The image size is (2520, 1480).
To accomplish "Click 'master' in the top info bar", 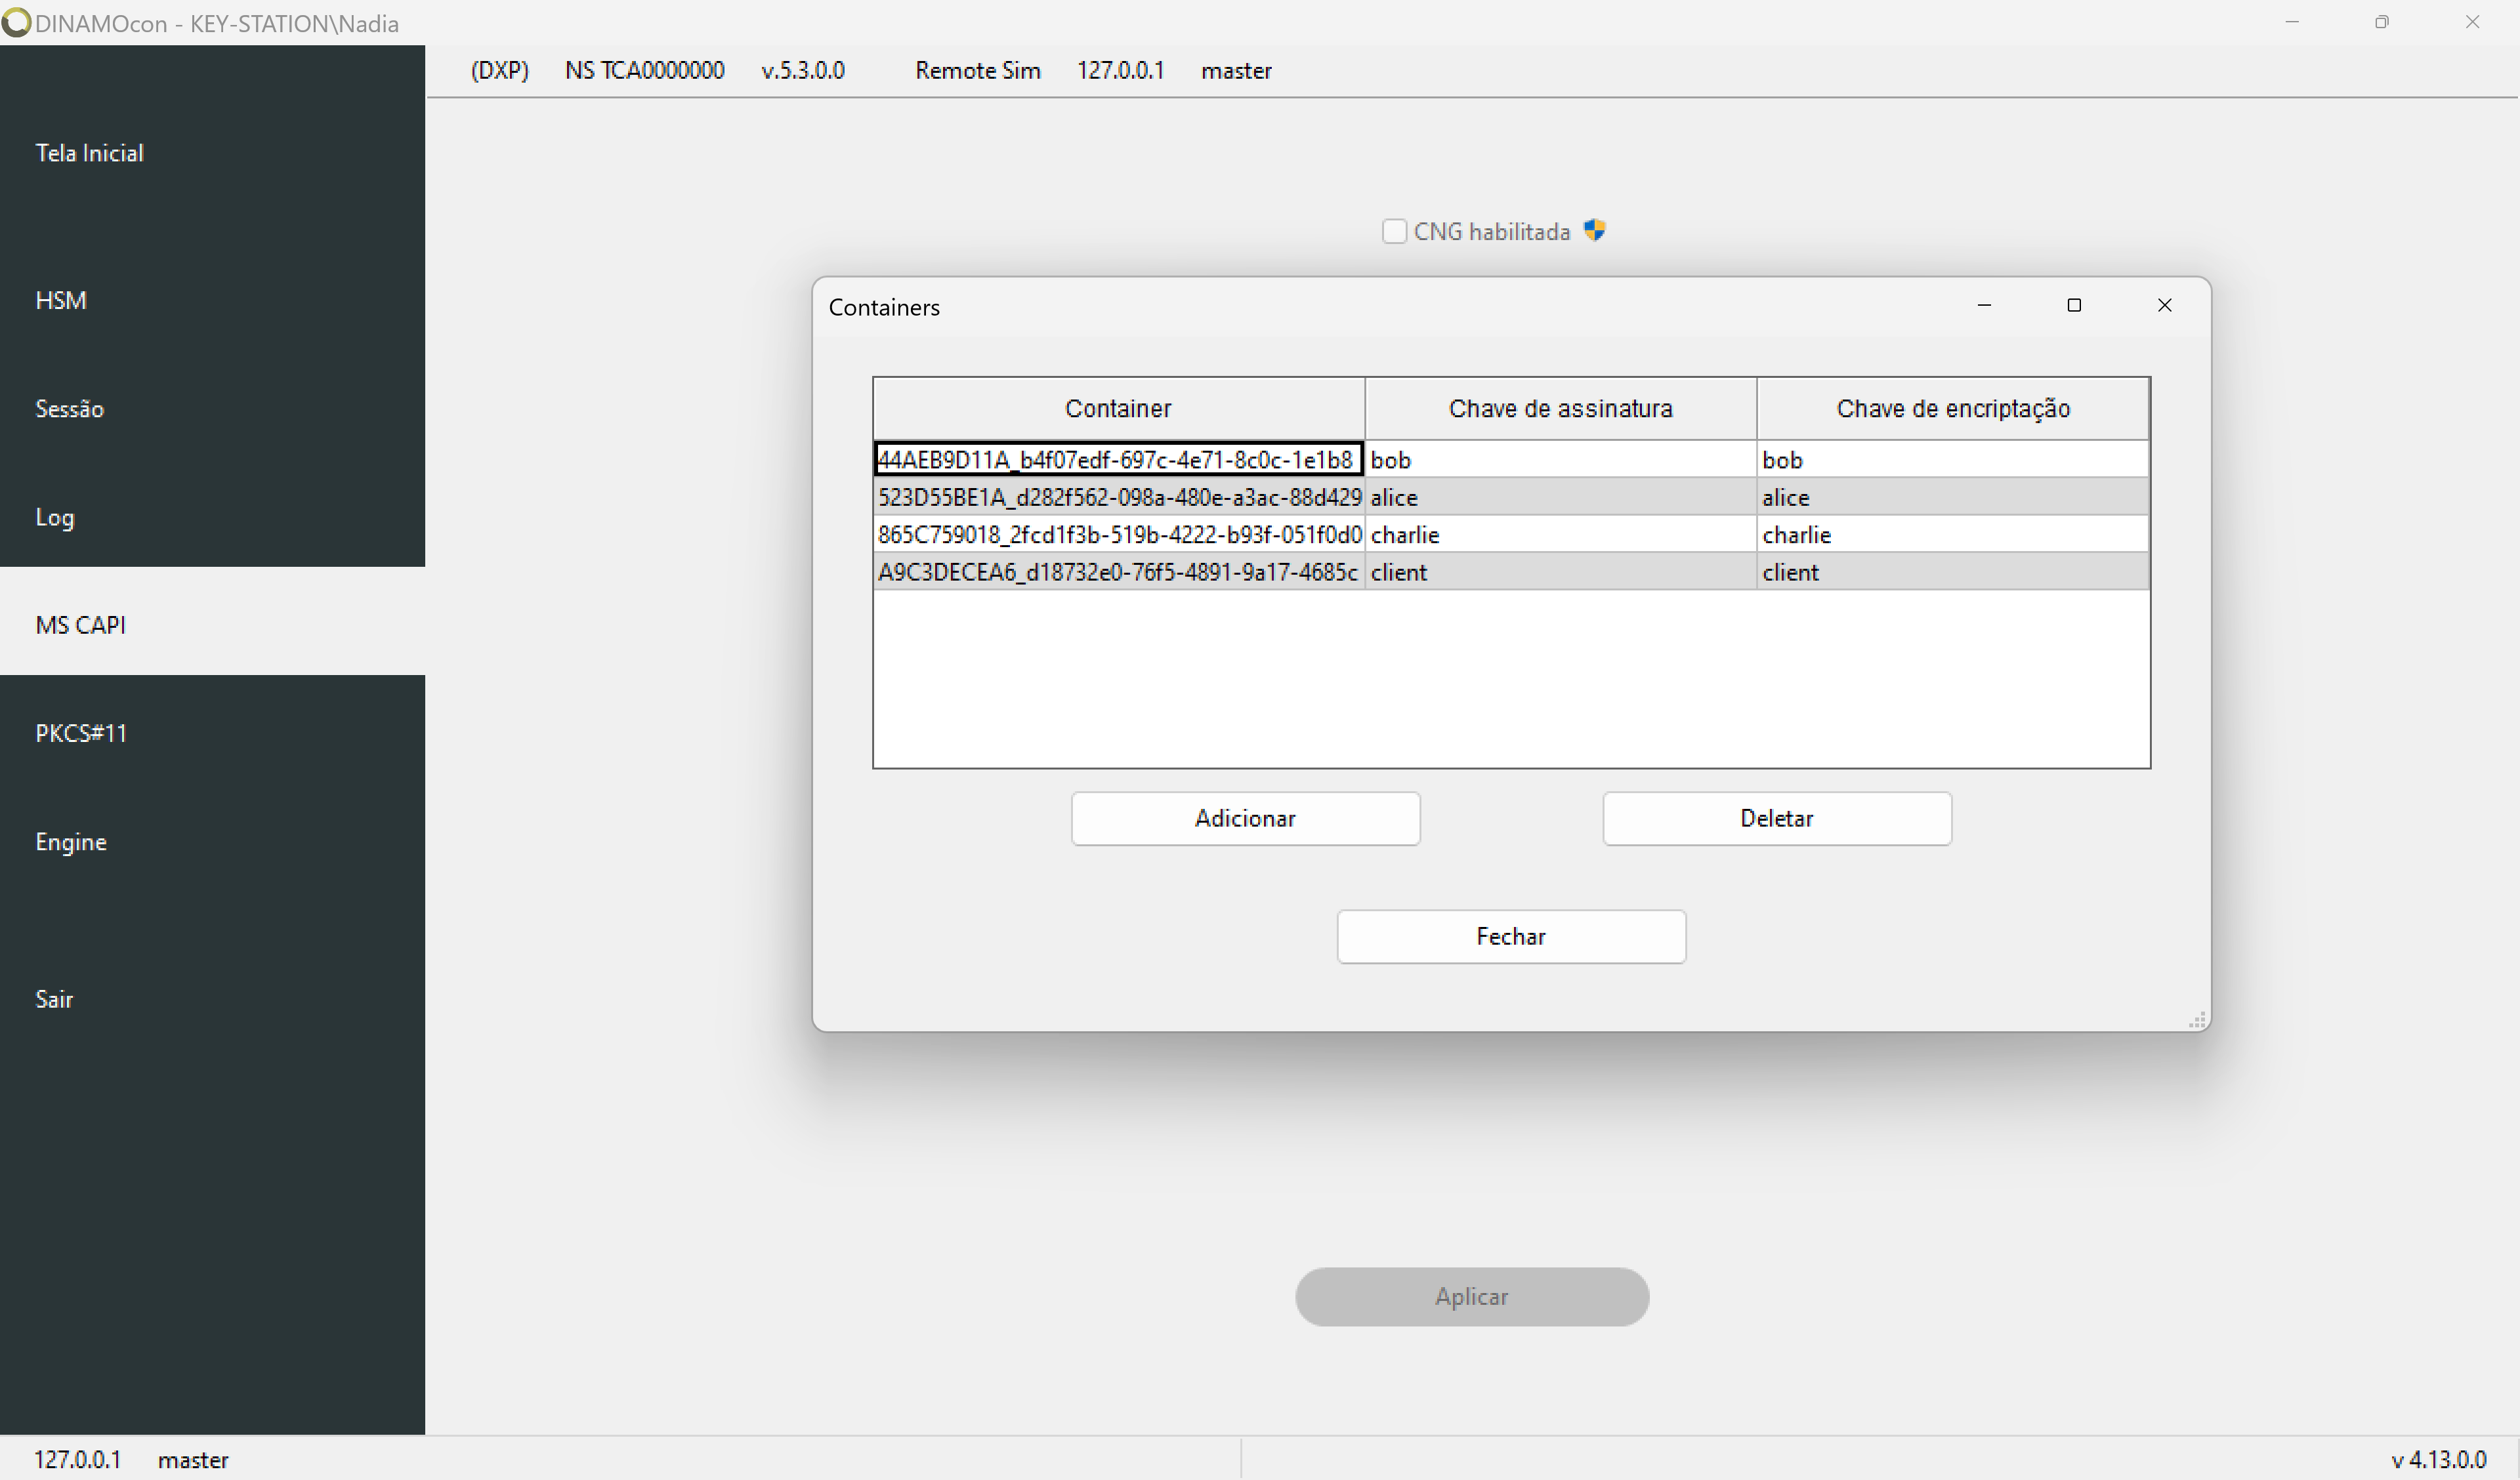I will point(1236,71).
